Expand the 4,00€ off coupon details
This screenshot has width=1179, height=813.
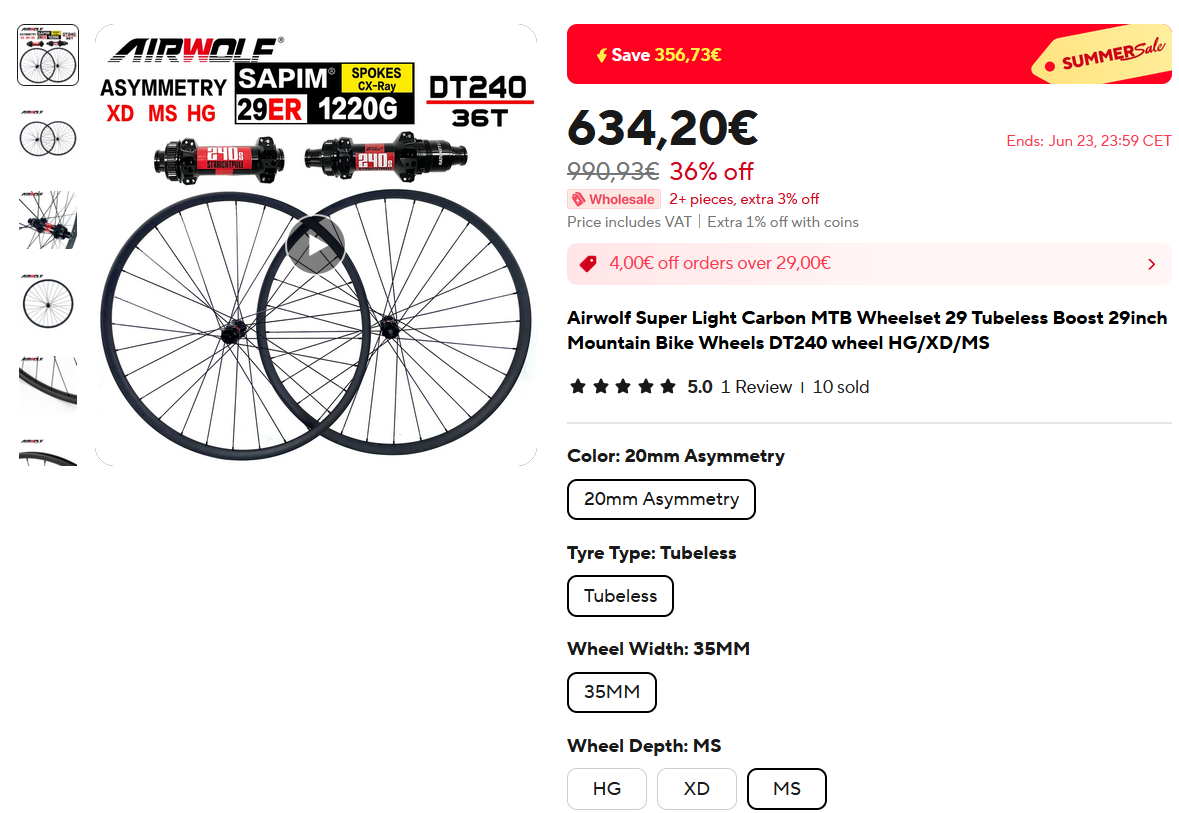1151,264
